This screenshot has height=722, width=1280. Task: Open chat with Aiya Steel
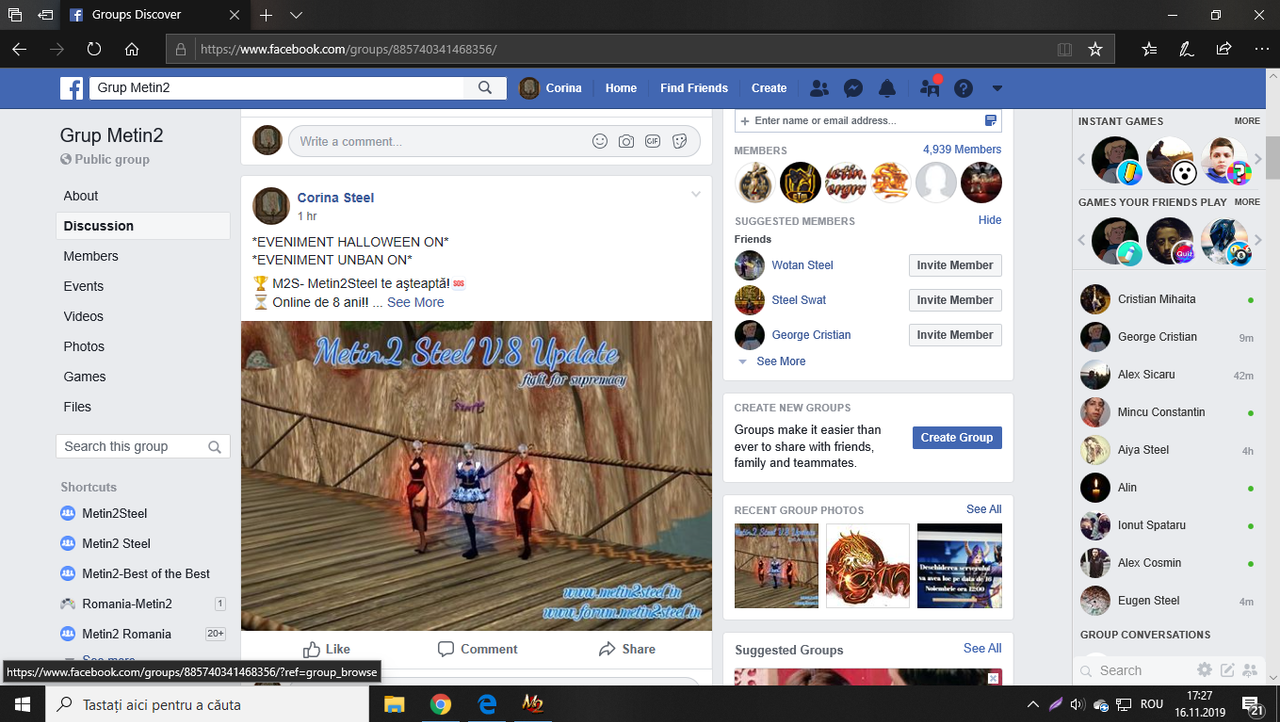pos(1168,450)
